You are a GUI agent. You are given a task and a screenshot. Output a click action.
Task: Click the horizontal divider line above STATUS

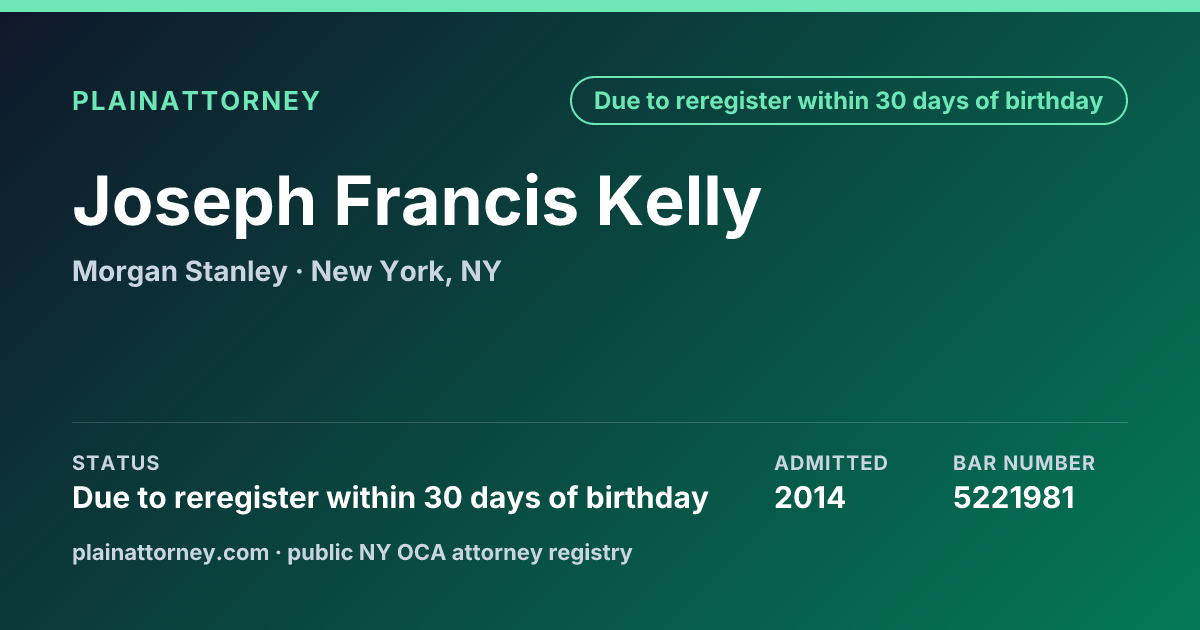tap(600, 422)
